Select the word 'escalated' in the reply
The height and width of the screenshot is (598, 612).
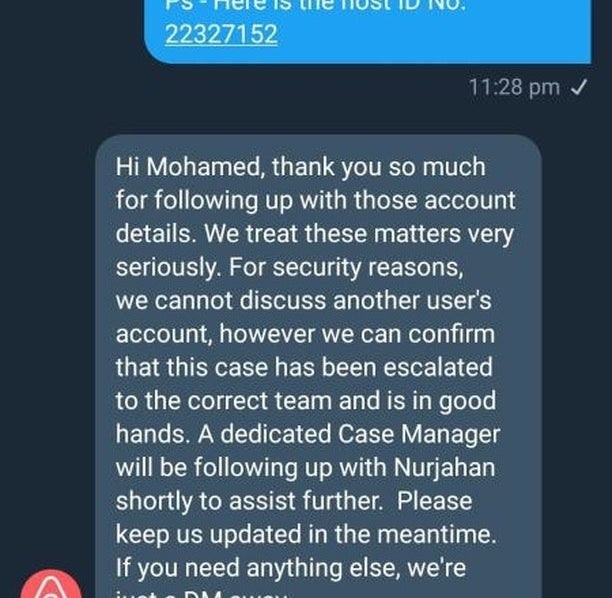[x=438, y=368]
